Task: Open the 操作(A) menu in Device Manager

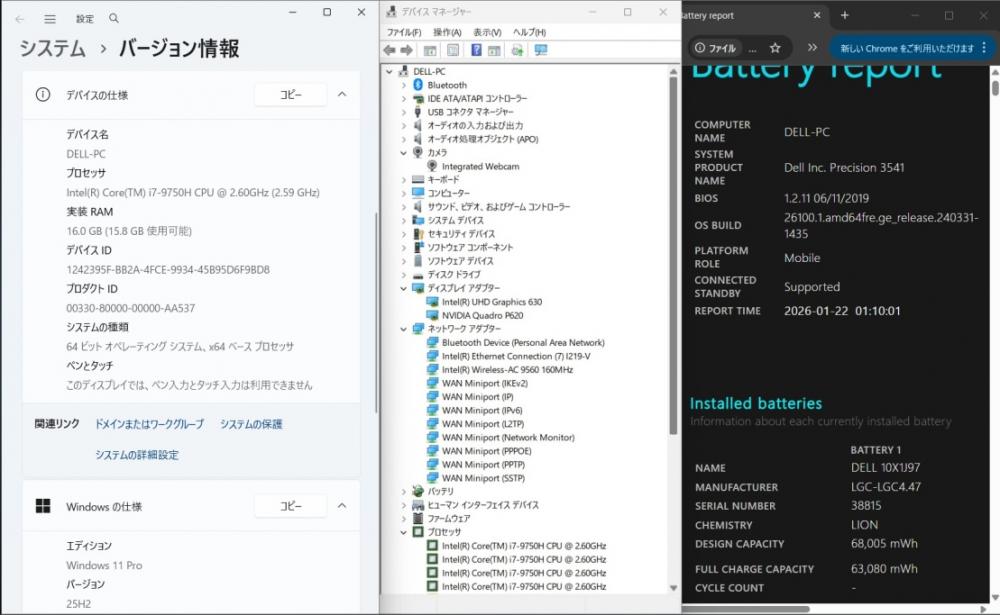Action: (x=447, y=32)
